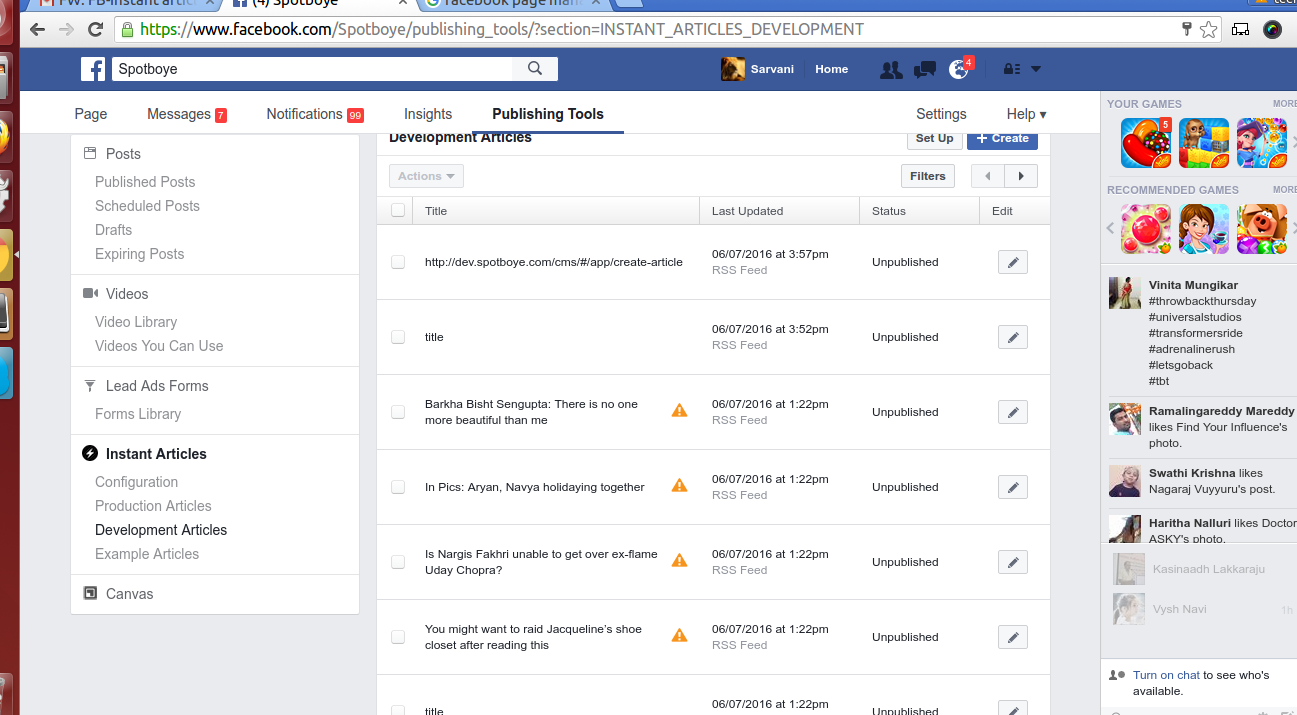Viewport: 1297px width, 715px height.
Task: Click the Home link in the top bar
Action: pos(831,69)
